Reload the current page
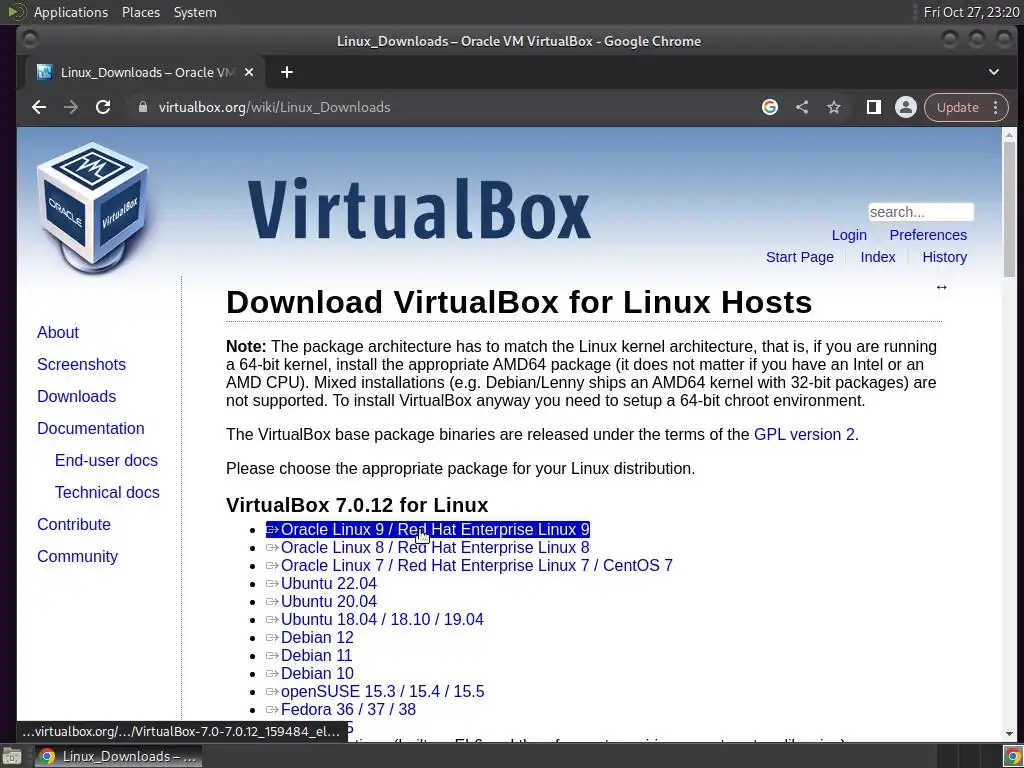1024x768 pixels. coord(103,107)
